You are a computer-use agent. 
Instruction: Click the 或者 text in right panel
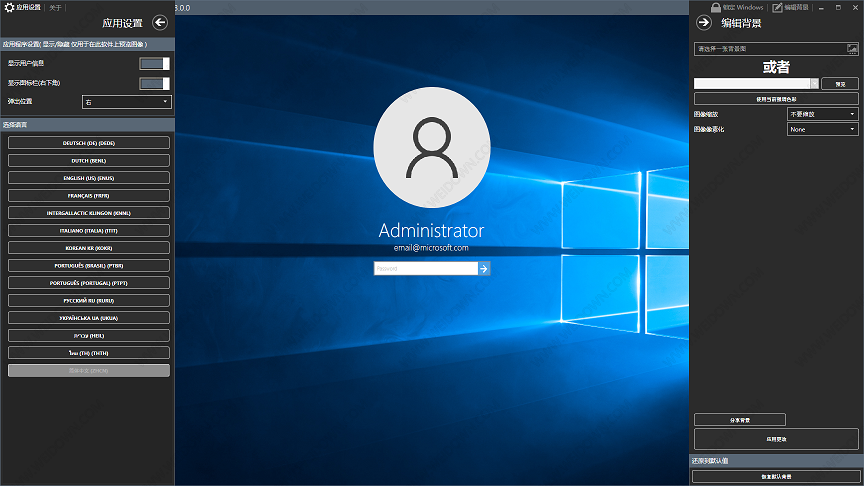[x=776, y=67]
